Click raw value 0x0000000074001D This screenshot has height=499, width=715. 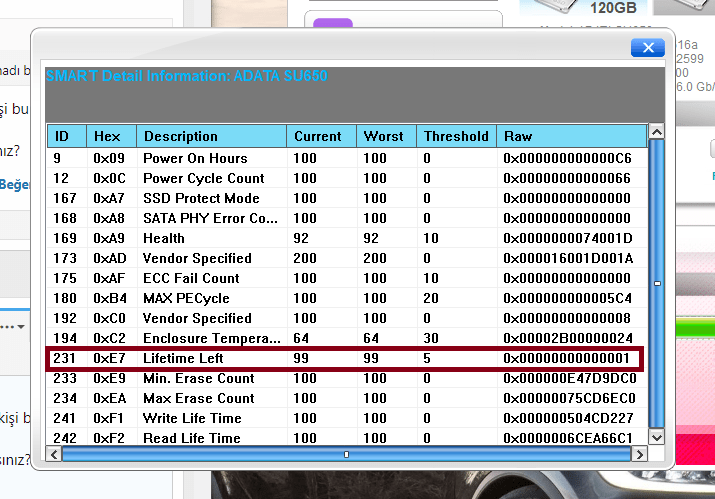(x=568, y=239)
